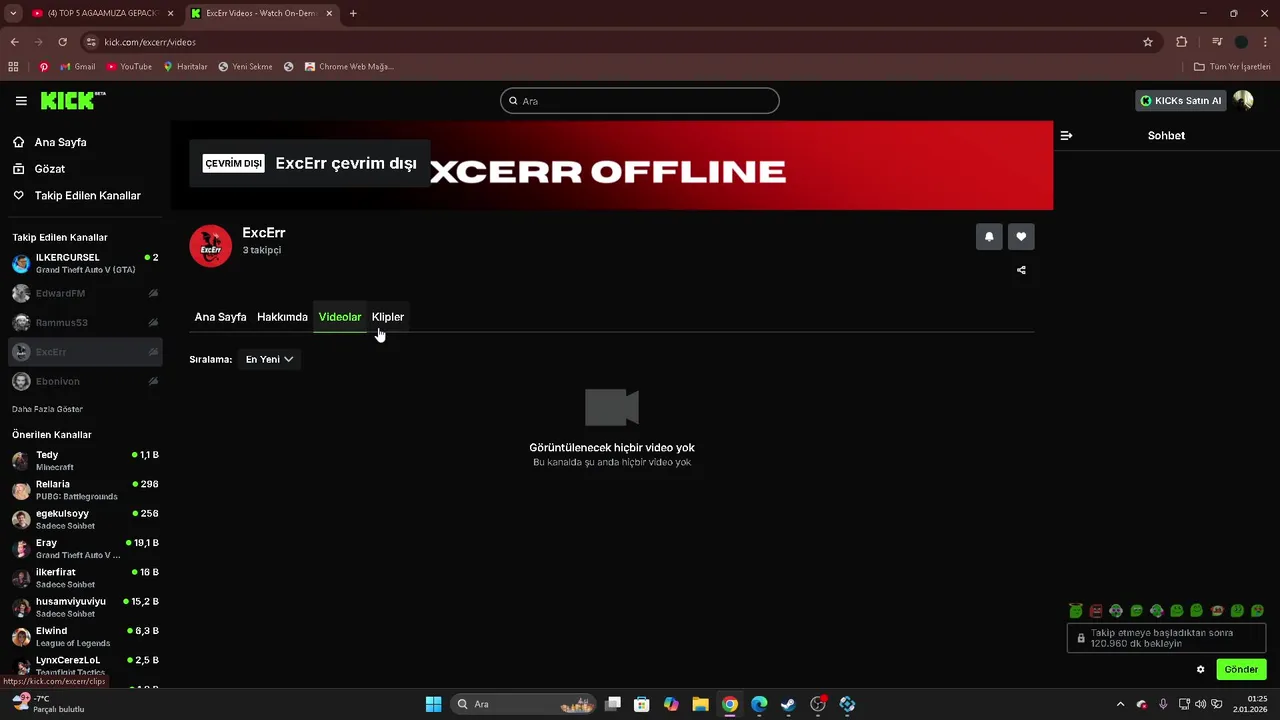Viewport: 1280px width, 720px height.
Task: Open recommended channel egekulsoyy
Action: coord(85,519)
